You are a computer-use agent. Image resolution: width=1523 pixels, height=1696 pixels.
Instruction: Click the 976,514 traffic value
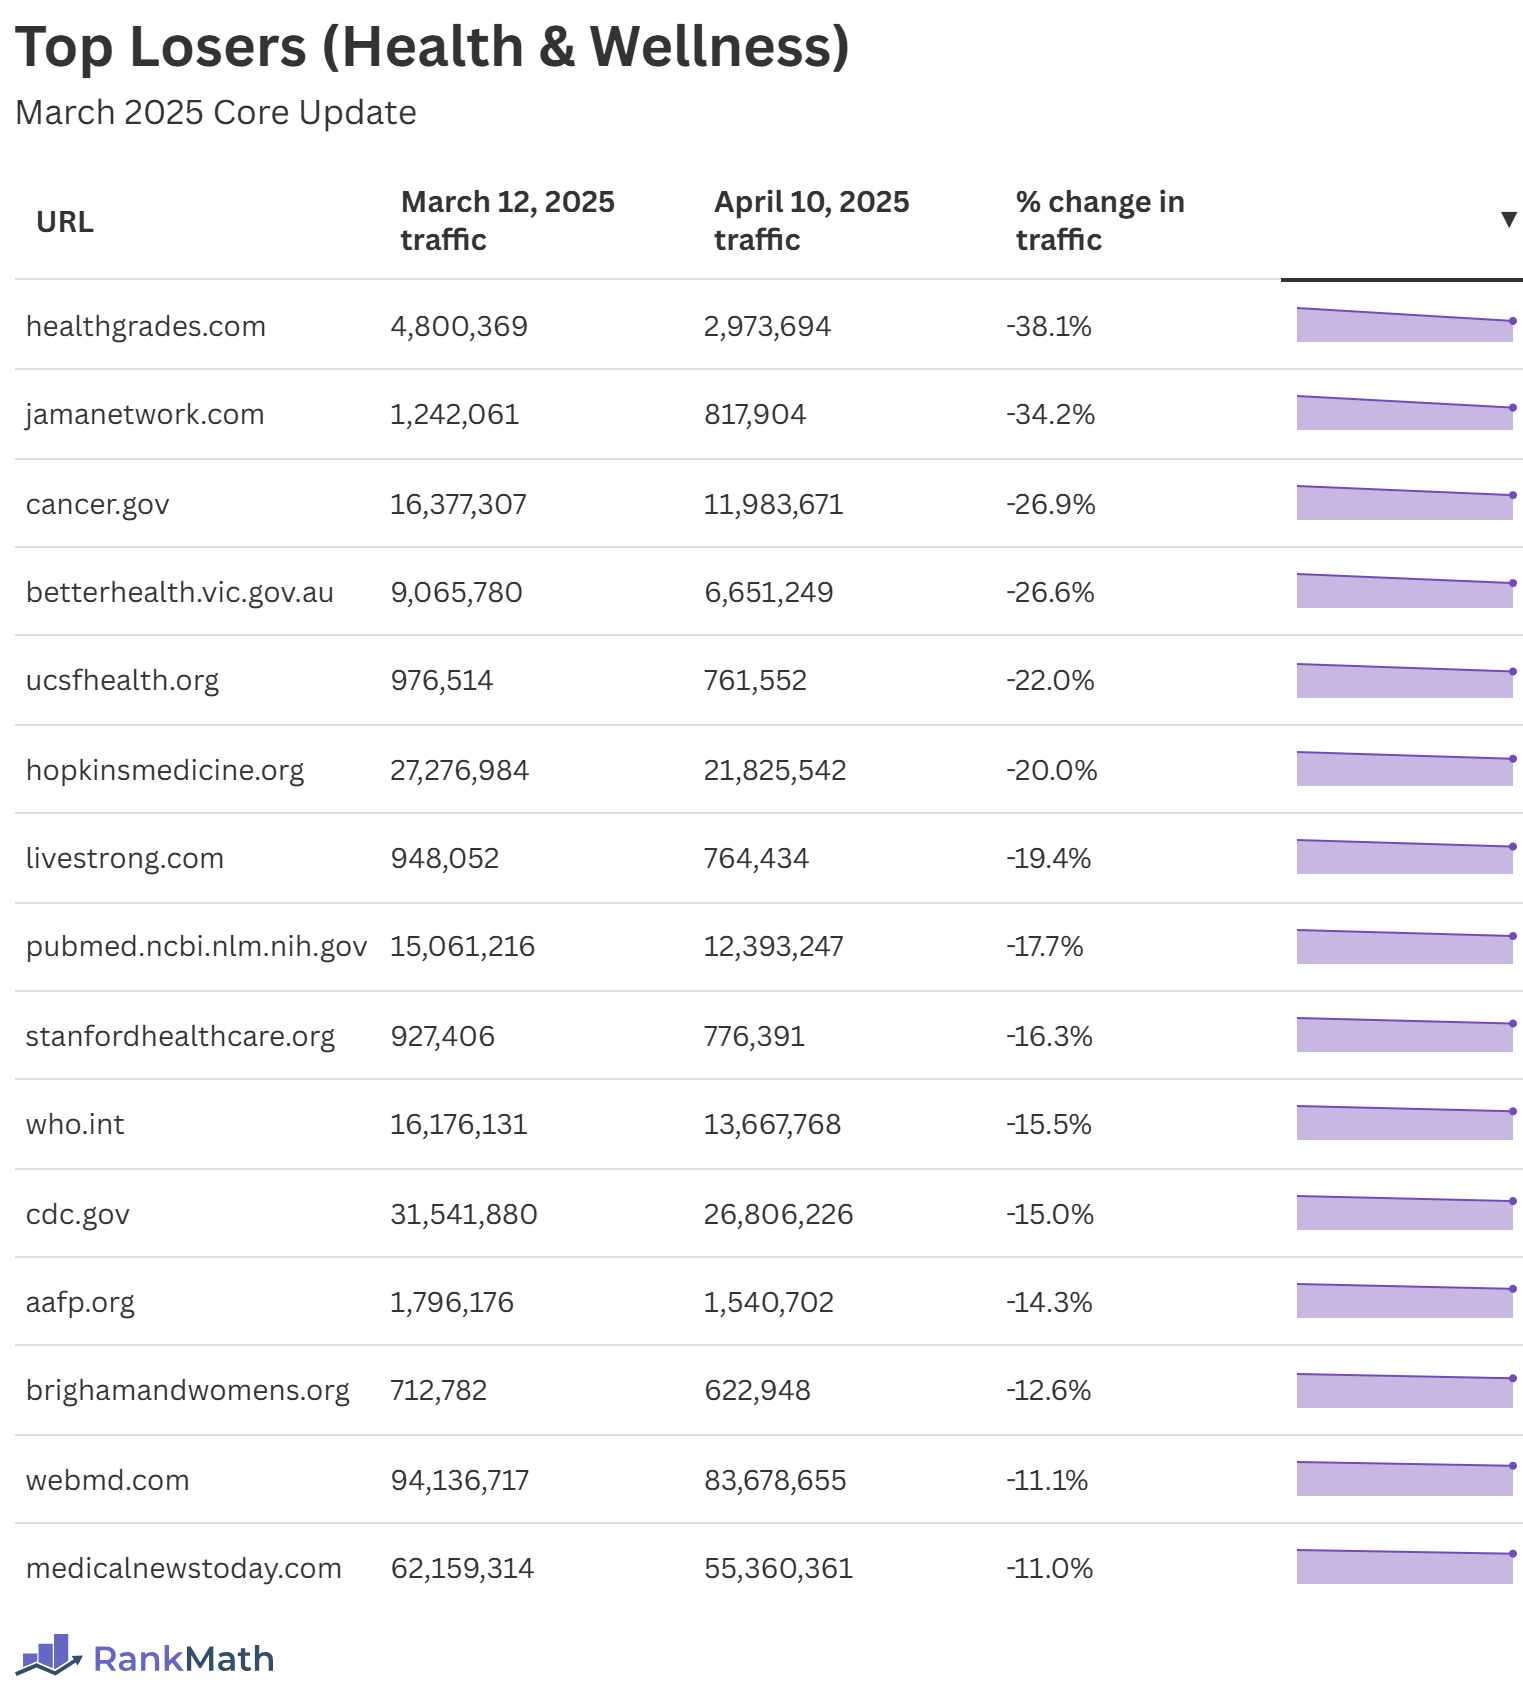click(x=442, y=680)
